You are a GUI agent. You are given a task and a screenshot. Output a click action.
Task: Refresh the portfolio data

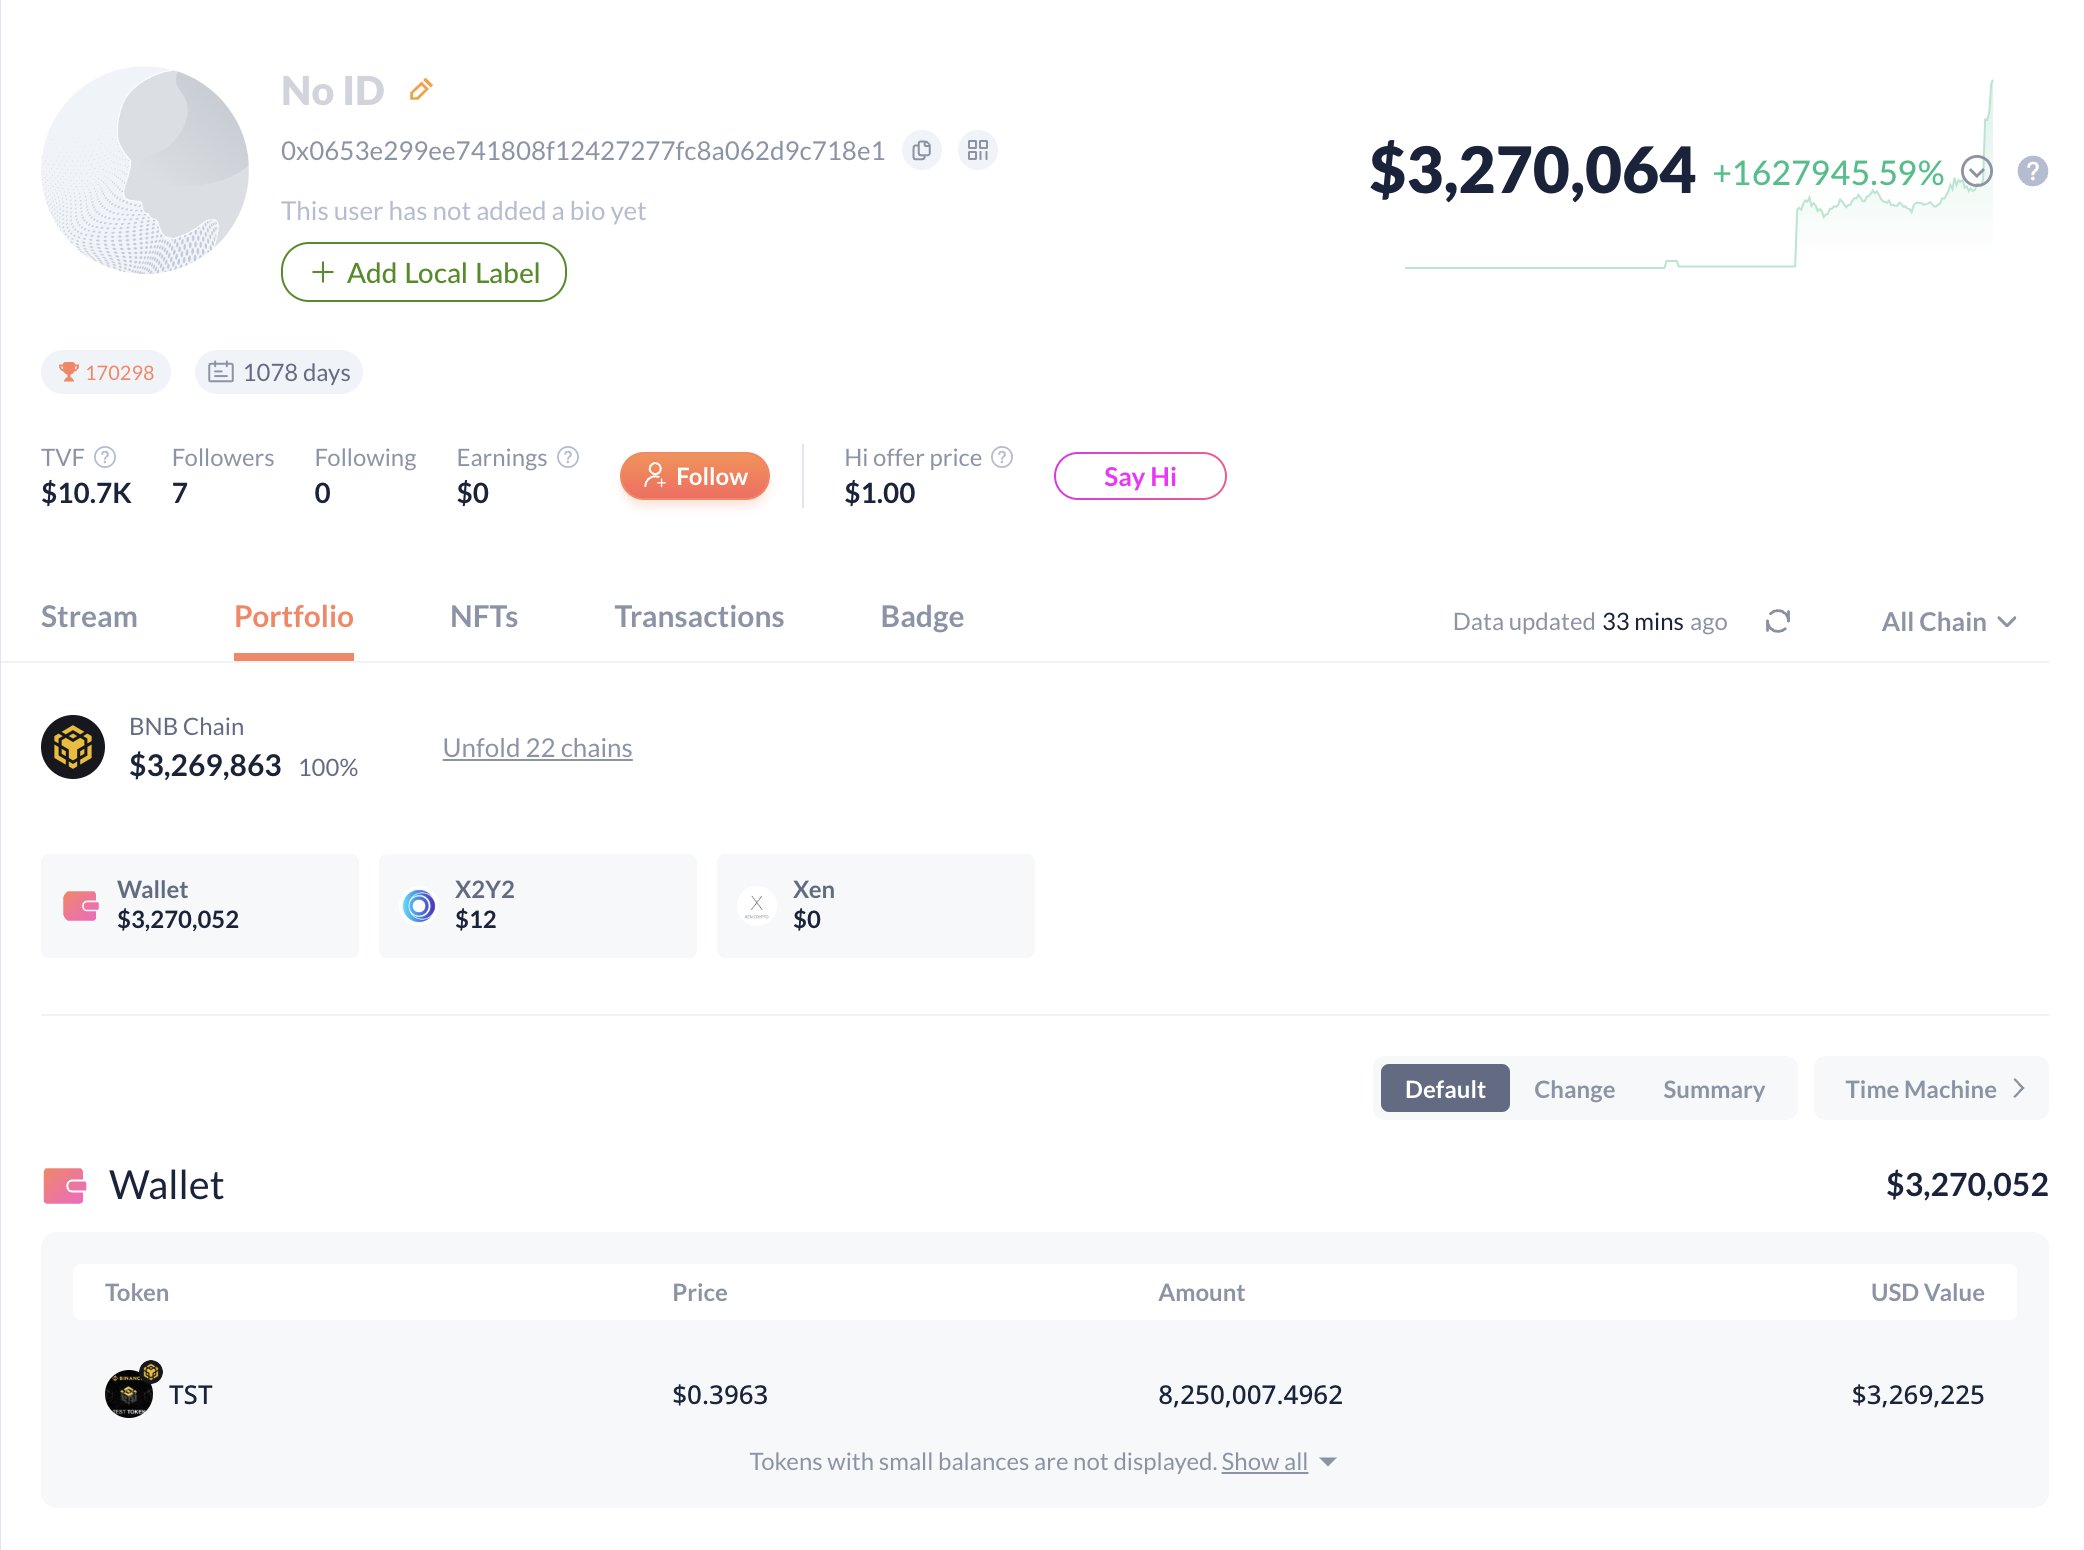[1777, 622]
